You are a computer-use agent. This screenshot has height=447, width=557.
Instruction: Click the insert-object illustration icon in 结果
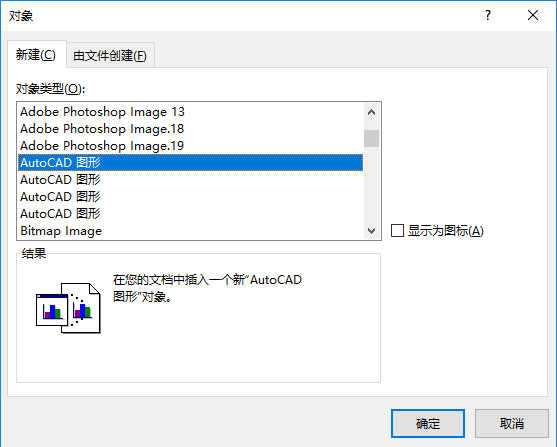(x=68, y=308)
